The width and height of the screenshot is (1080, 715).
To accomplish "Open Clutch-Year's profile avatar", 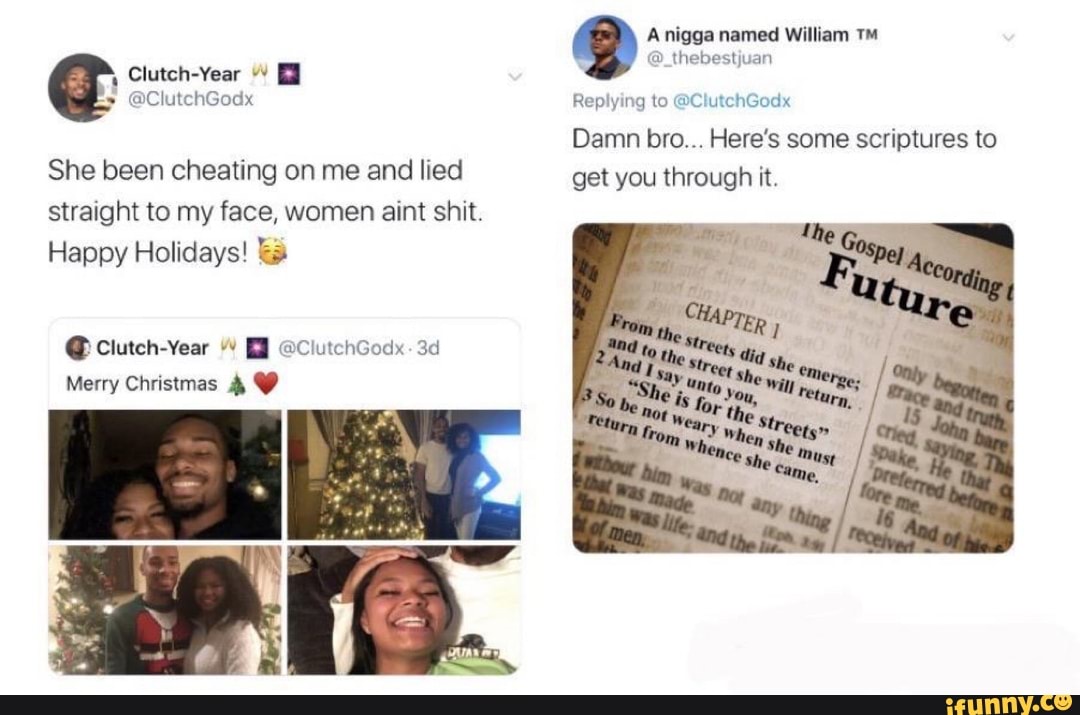I will click(82, 87).
